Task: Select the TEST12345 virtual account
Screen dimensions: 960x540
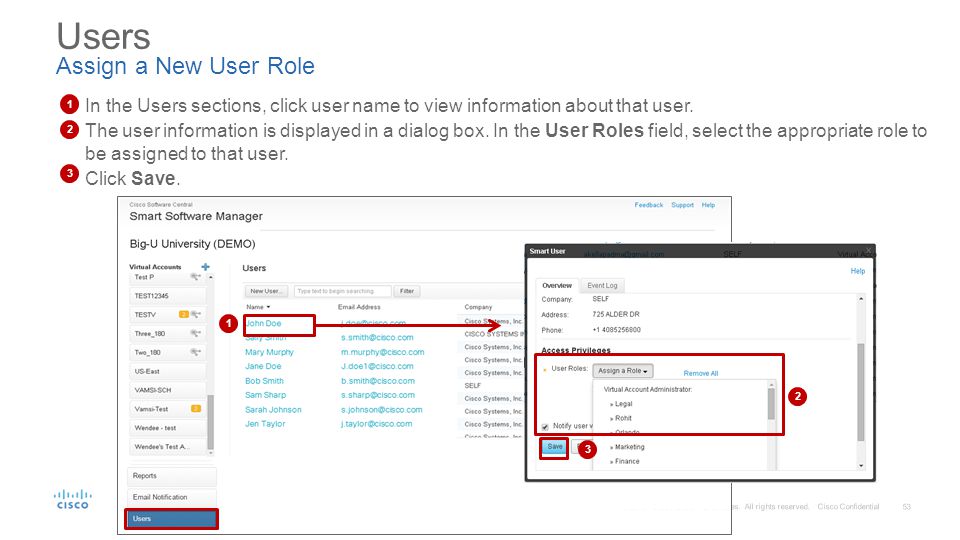Action: coord(168,296)
